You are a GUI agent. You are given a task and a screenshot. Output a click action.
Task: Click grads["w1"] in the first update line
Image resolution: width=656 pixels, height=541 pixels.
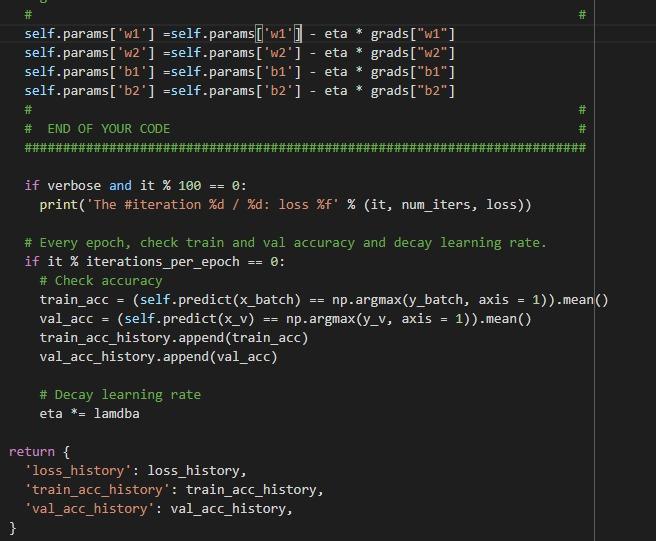(413, 33)
